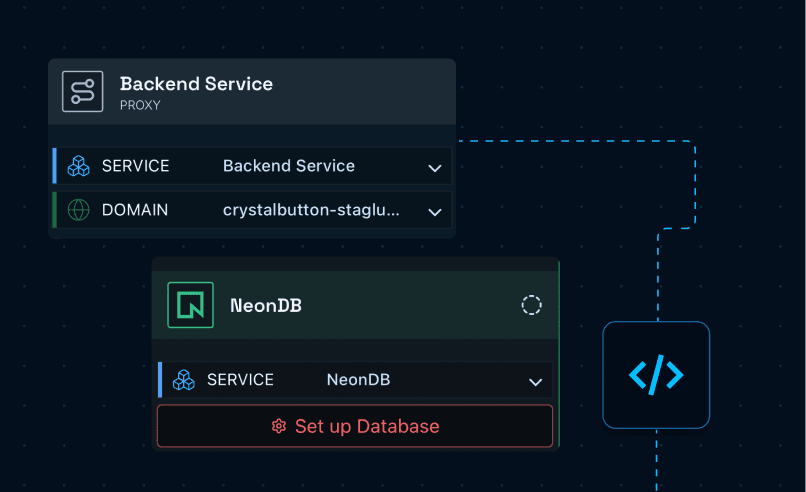Click the cubes icon in NeonDB service row
Viewport: 806px width, 492px height.
[x=184, y=380]
